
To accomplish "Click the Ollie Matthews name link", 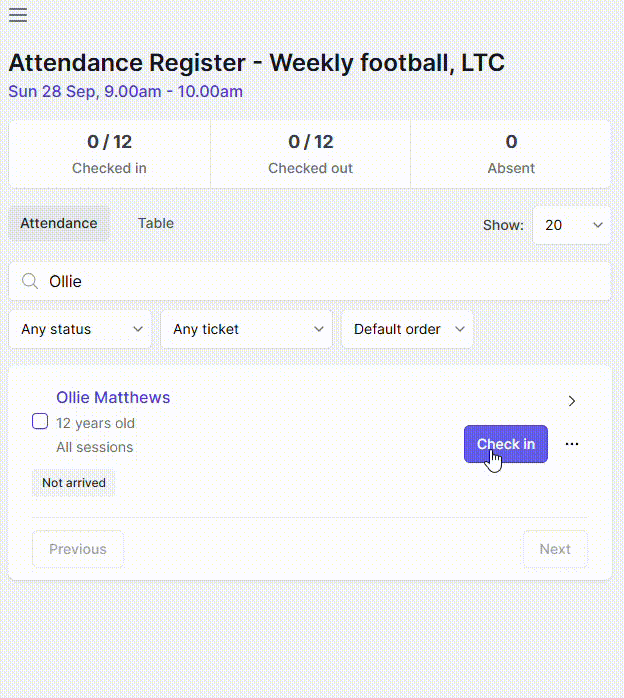I will click(113, 397).
